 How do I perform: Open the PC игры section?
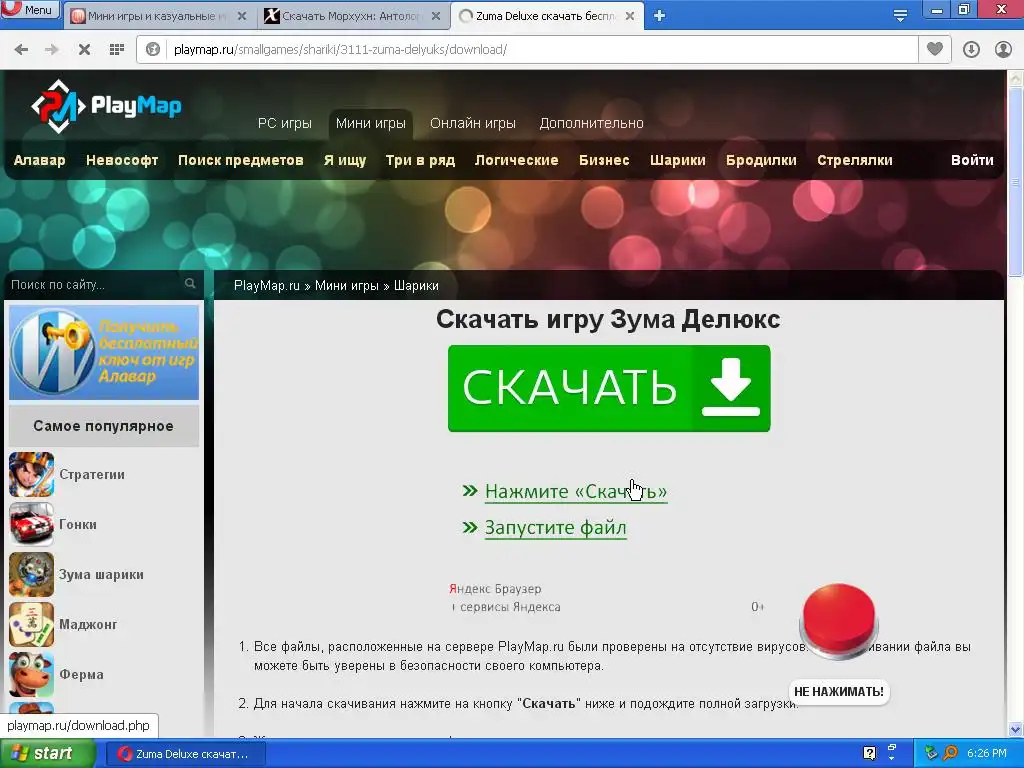pos(285,123)
